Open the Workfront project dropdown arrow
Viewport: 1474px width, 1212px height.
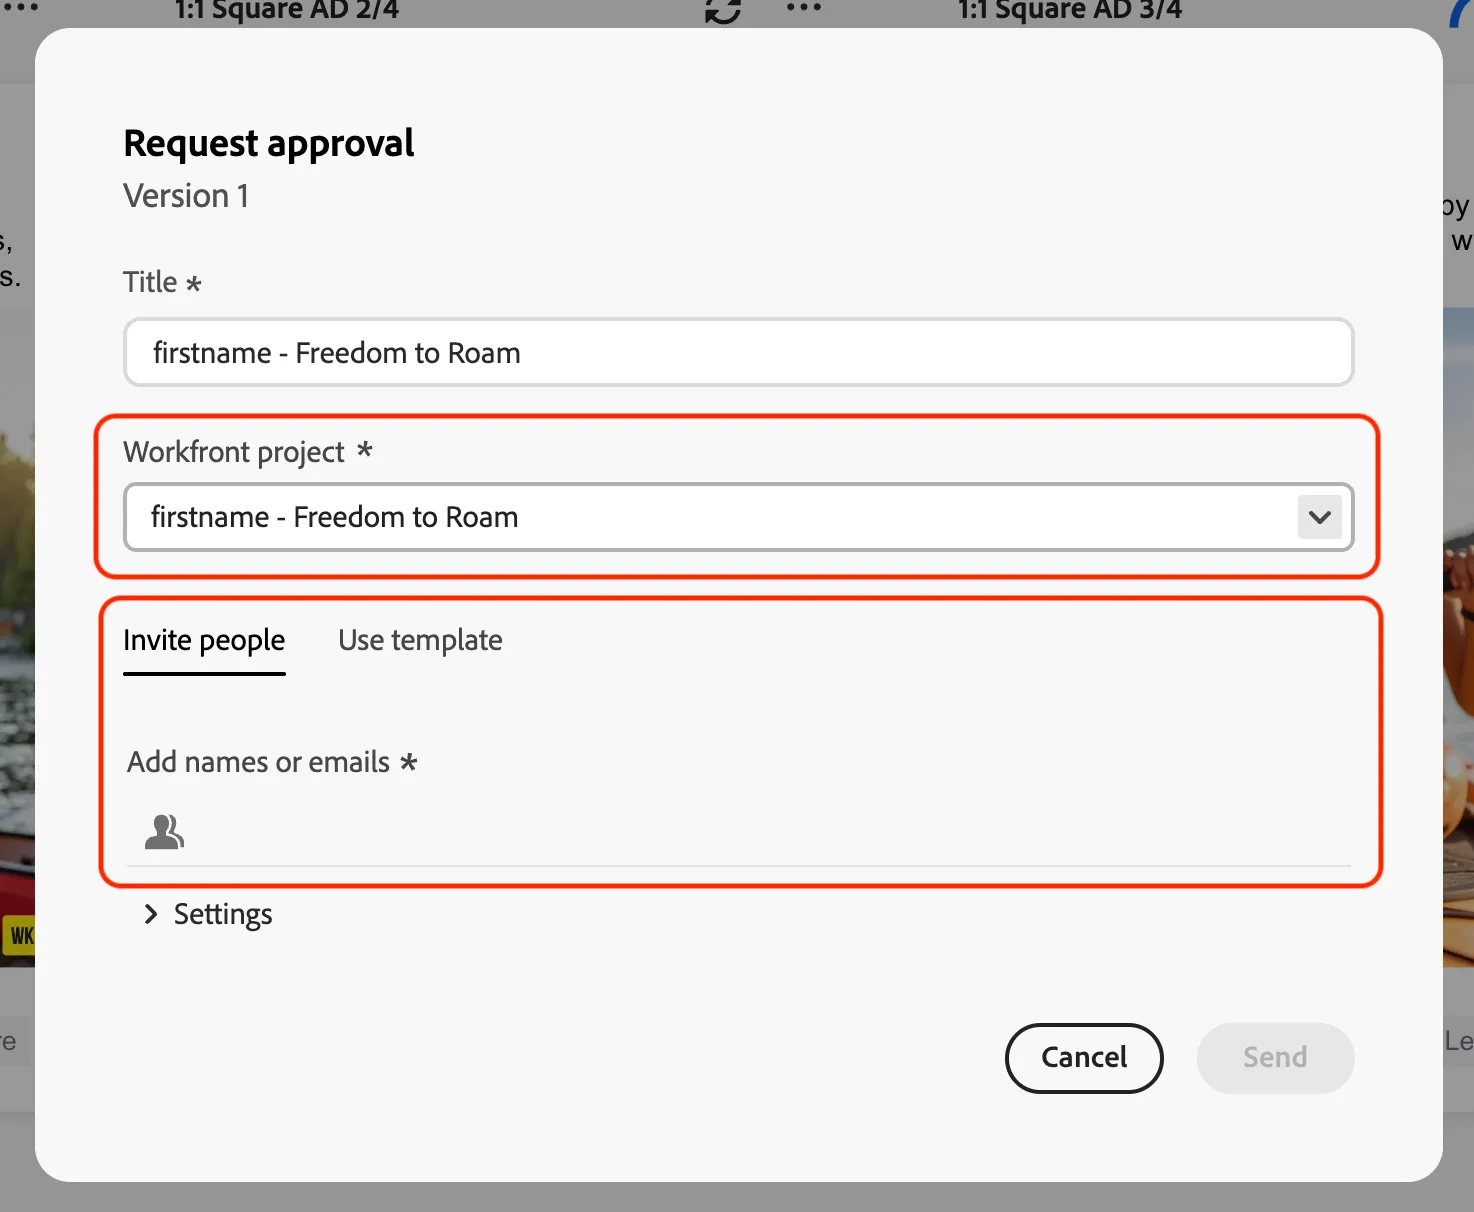click(x=1319, y=517)
